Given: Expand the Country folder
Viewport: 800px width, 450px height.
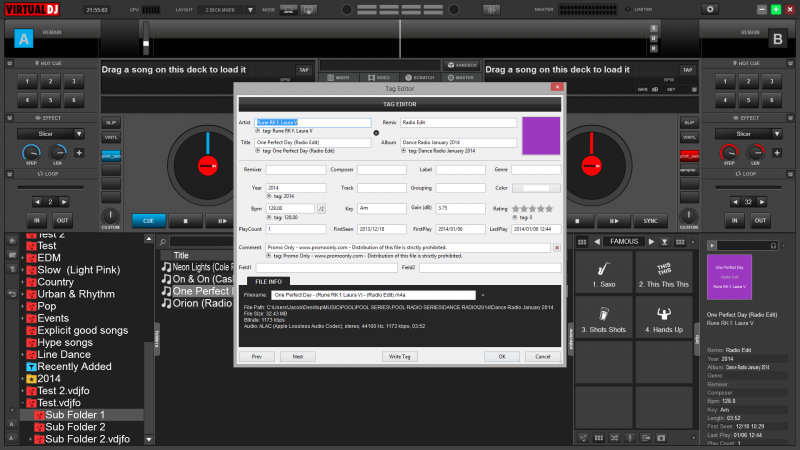Looking at the screenshot, I should tap(22, 282).
